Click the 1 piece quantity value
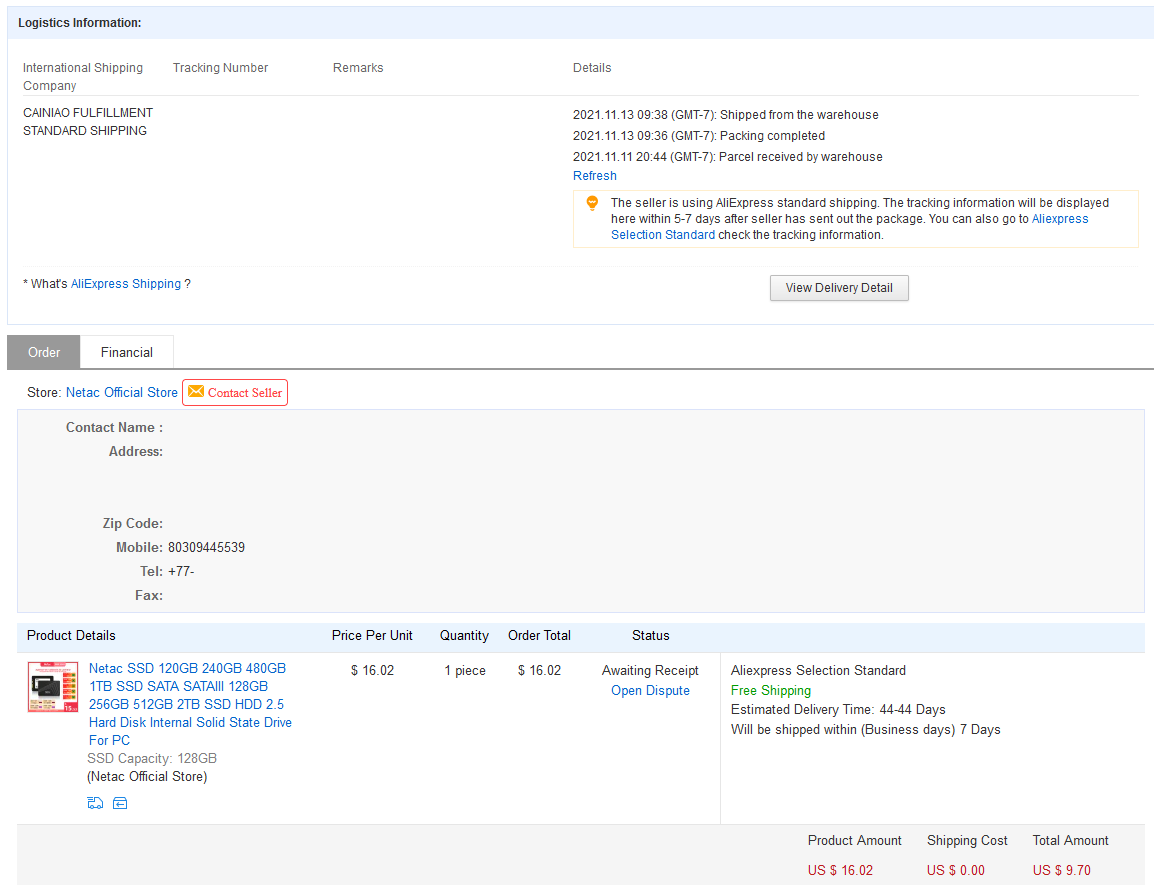This screenshot has height=890, width=1154. coord(465,671)
